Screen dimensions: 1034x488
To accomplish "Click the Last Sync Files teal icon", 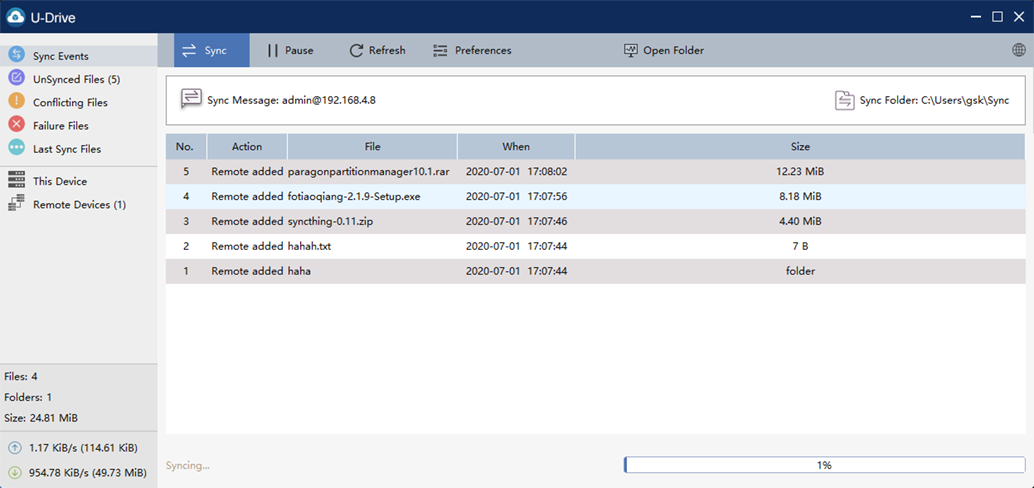I will tap(16, 148).
